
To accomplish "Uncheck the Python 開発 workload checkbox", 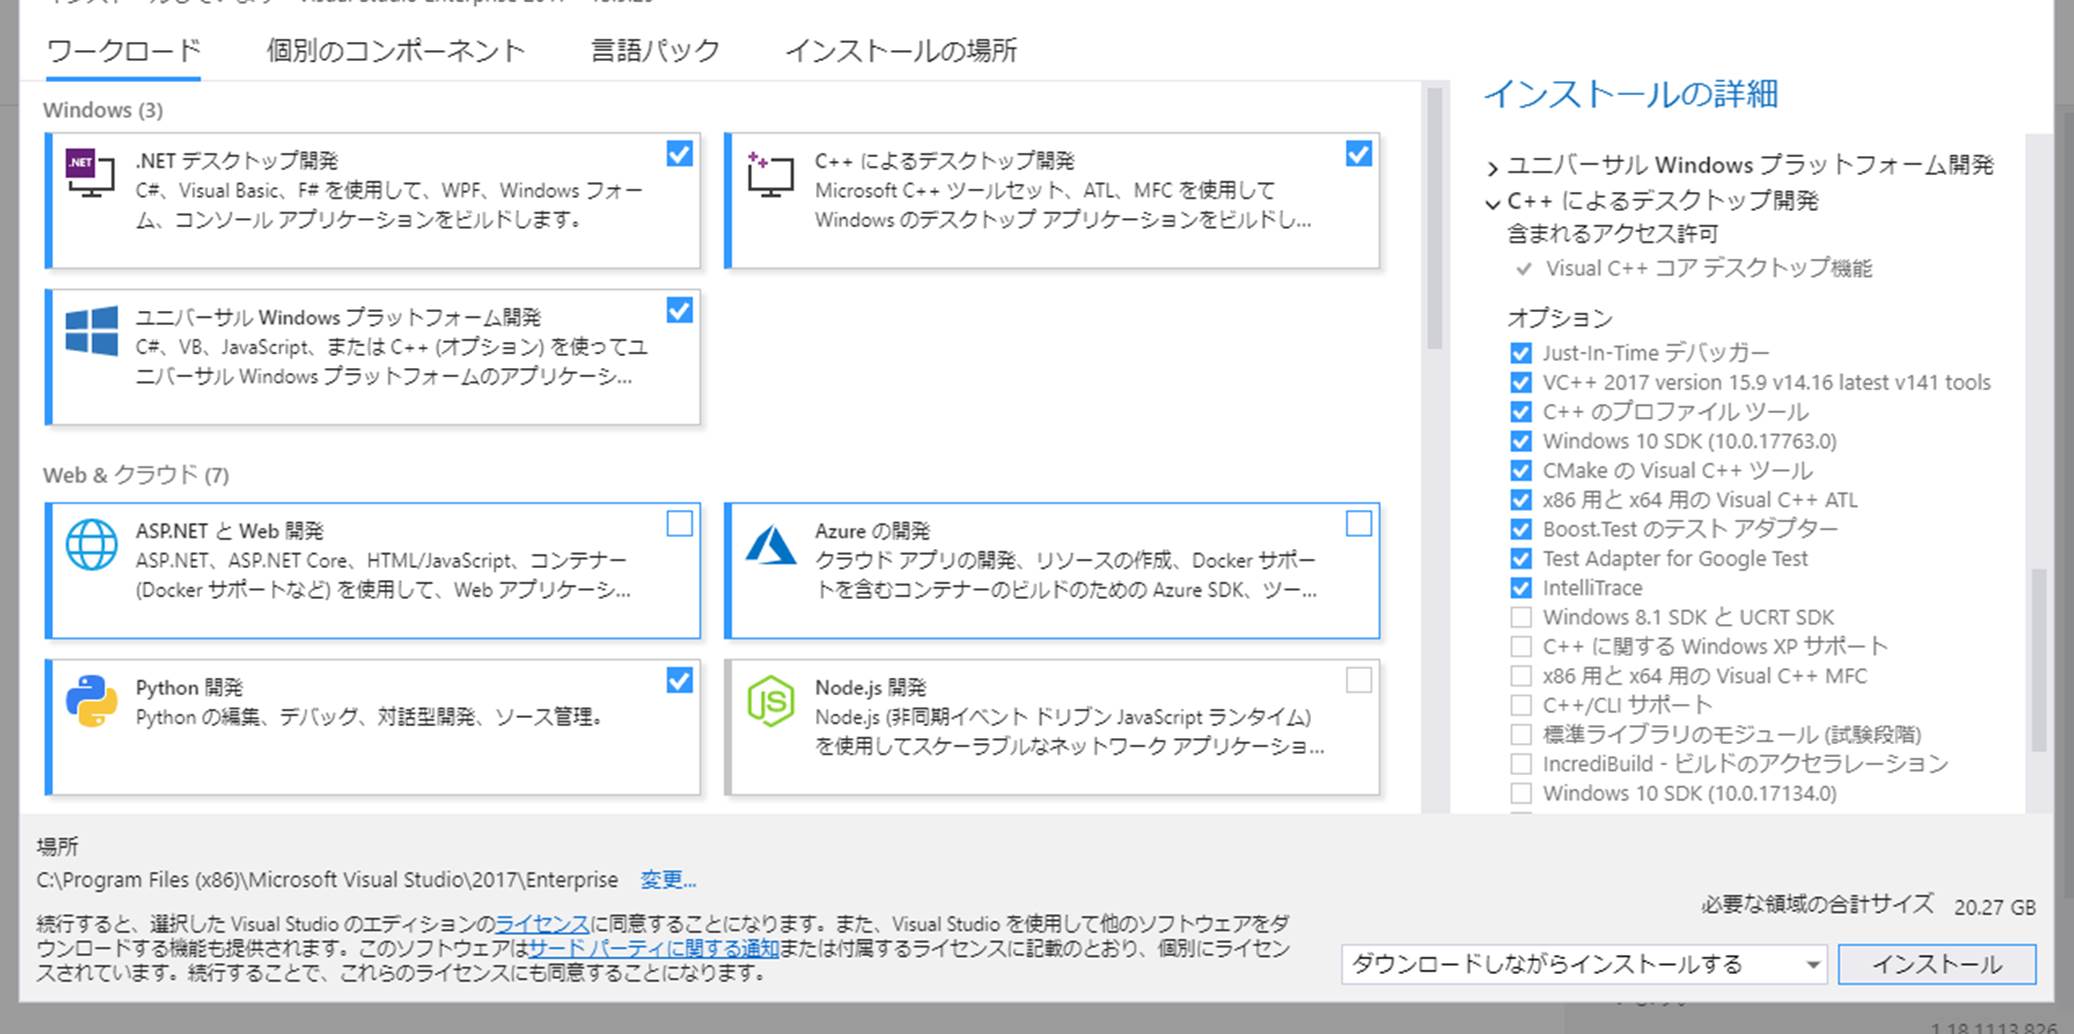I will pos(679,681).
